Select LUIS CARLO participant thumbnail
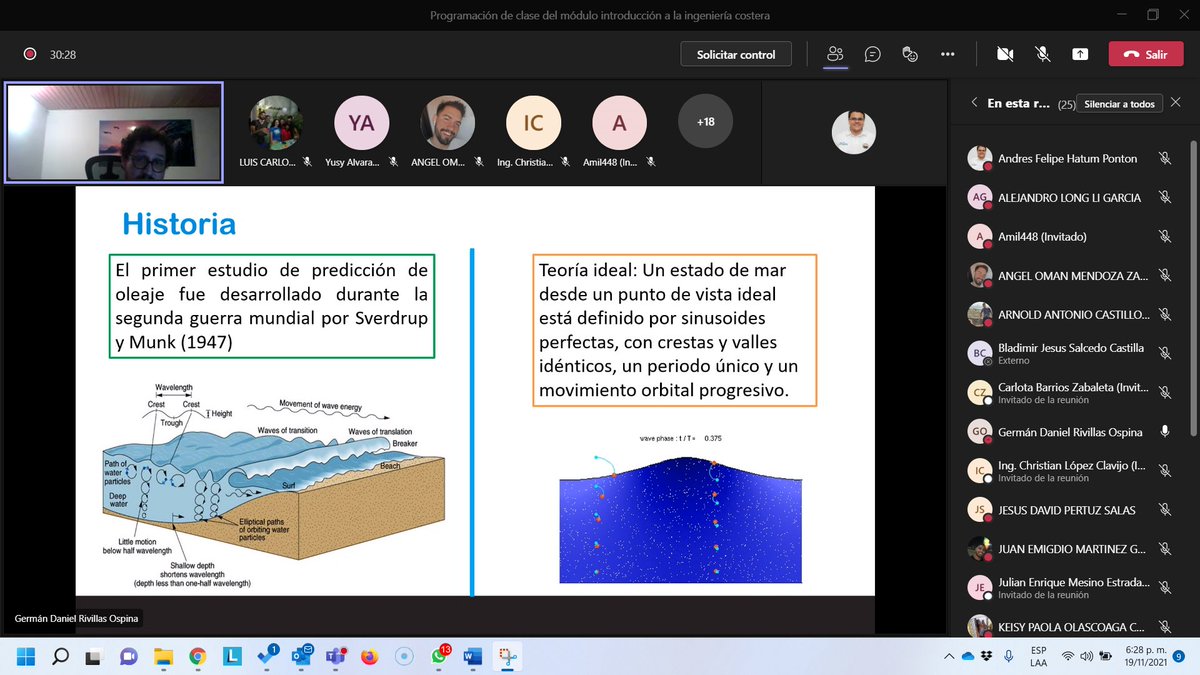Viewport: 1200px width, 675px height. (275, 122)
